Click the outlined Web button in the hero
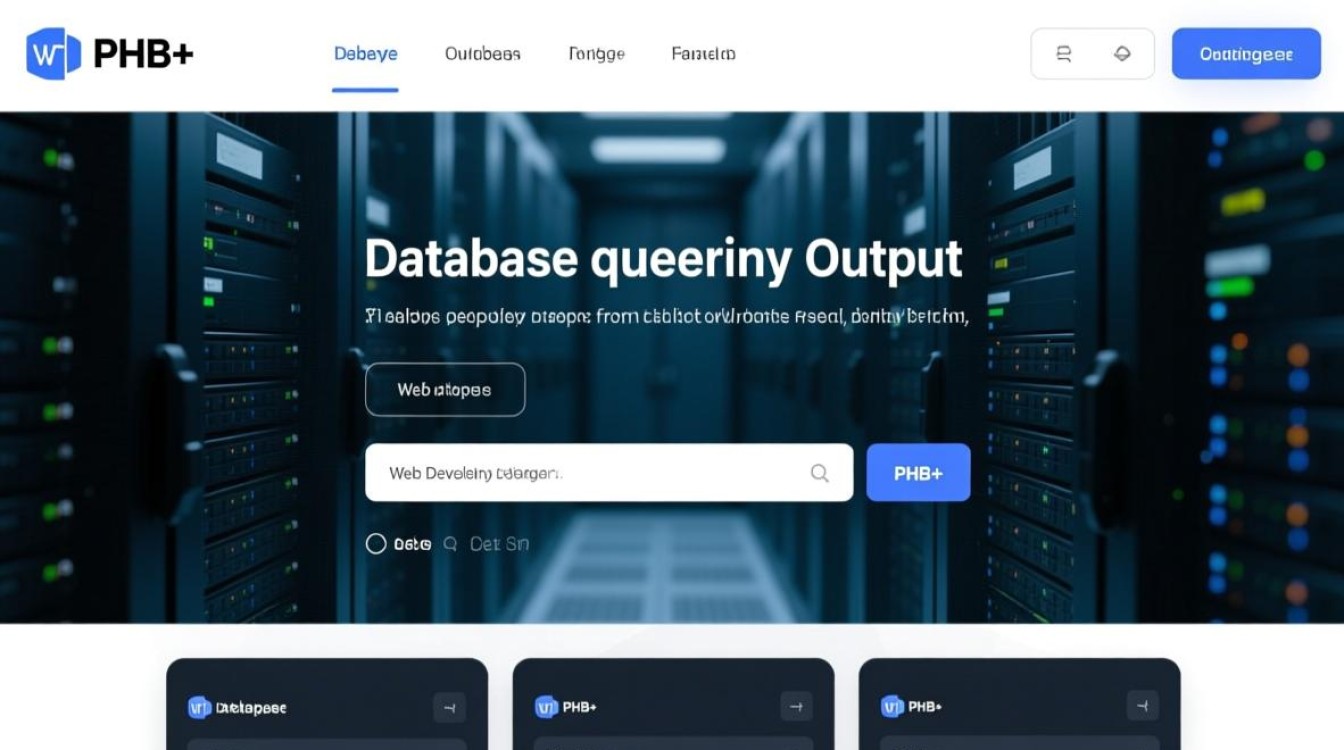Screen dimensions: 1344x750 coord(445,390)
